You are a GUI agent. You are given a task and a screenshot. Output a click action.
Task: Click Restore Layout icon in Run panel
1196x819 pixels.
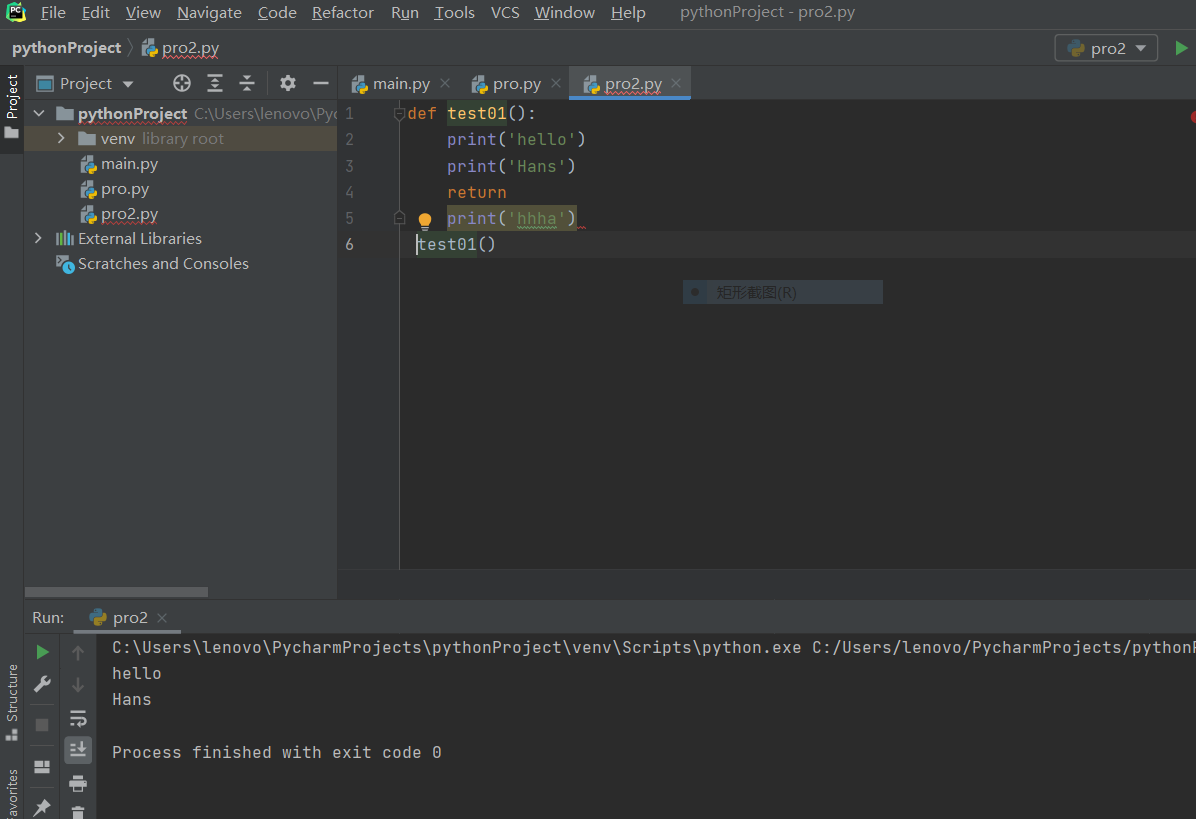(x=42, y=767)
